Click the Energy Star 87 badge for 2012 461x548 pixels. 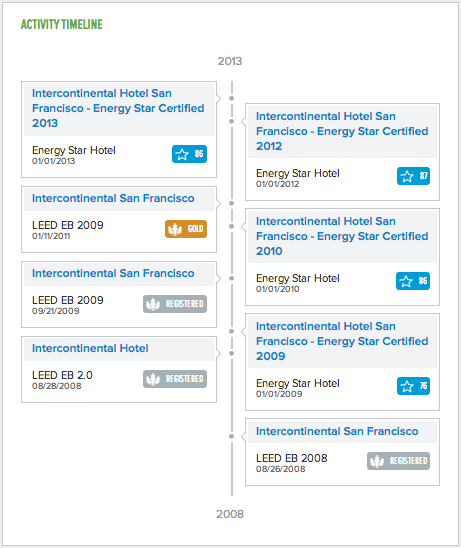pos(413,176)
